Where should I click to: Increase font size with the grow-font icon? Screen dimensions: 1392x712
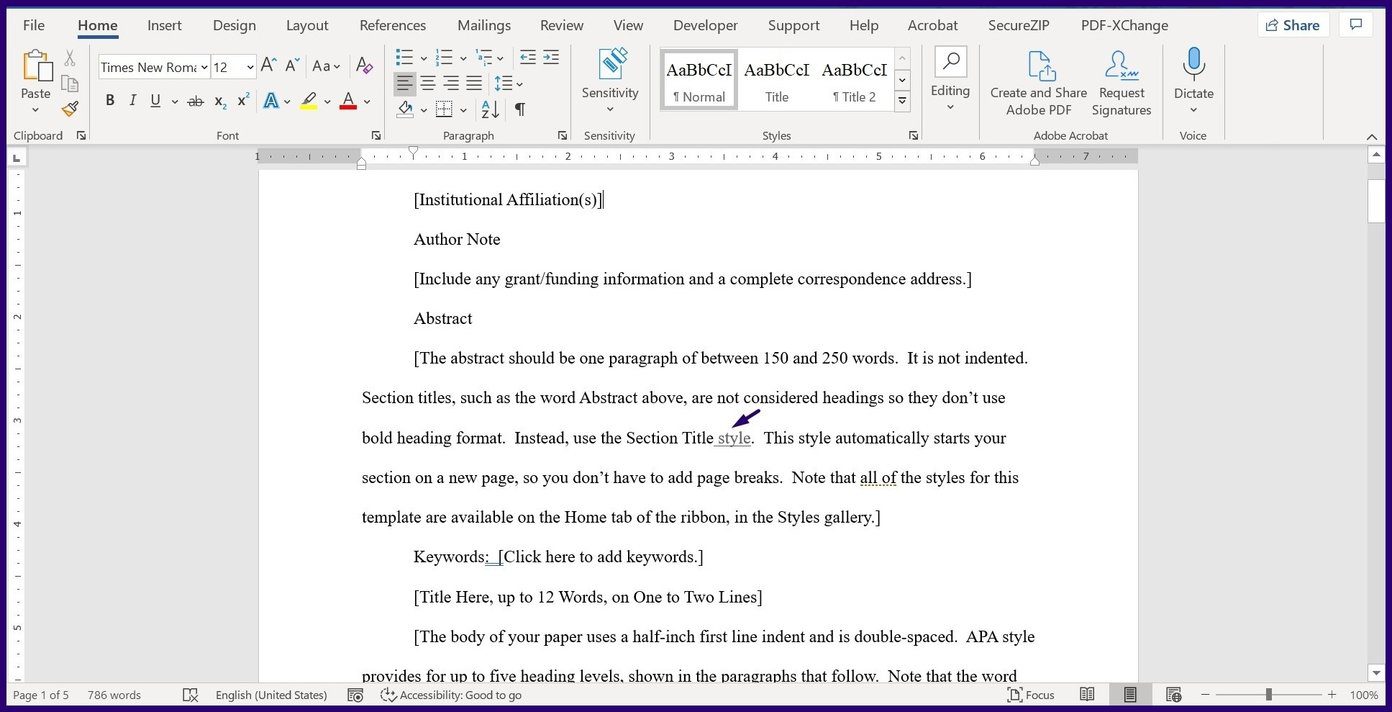coord(268,66)
